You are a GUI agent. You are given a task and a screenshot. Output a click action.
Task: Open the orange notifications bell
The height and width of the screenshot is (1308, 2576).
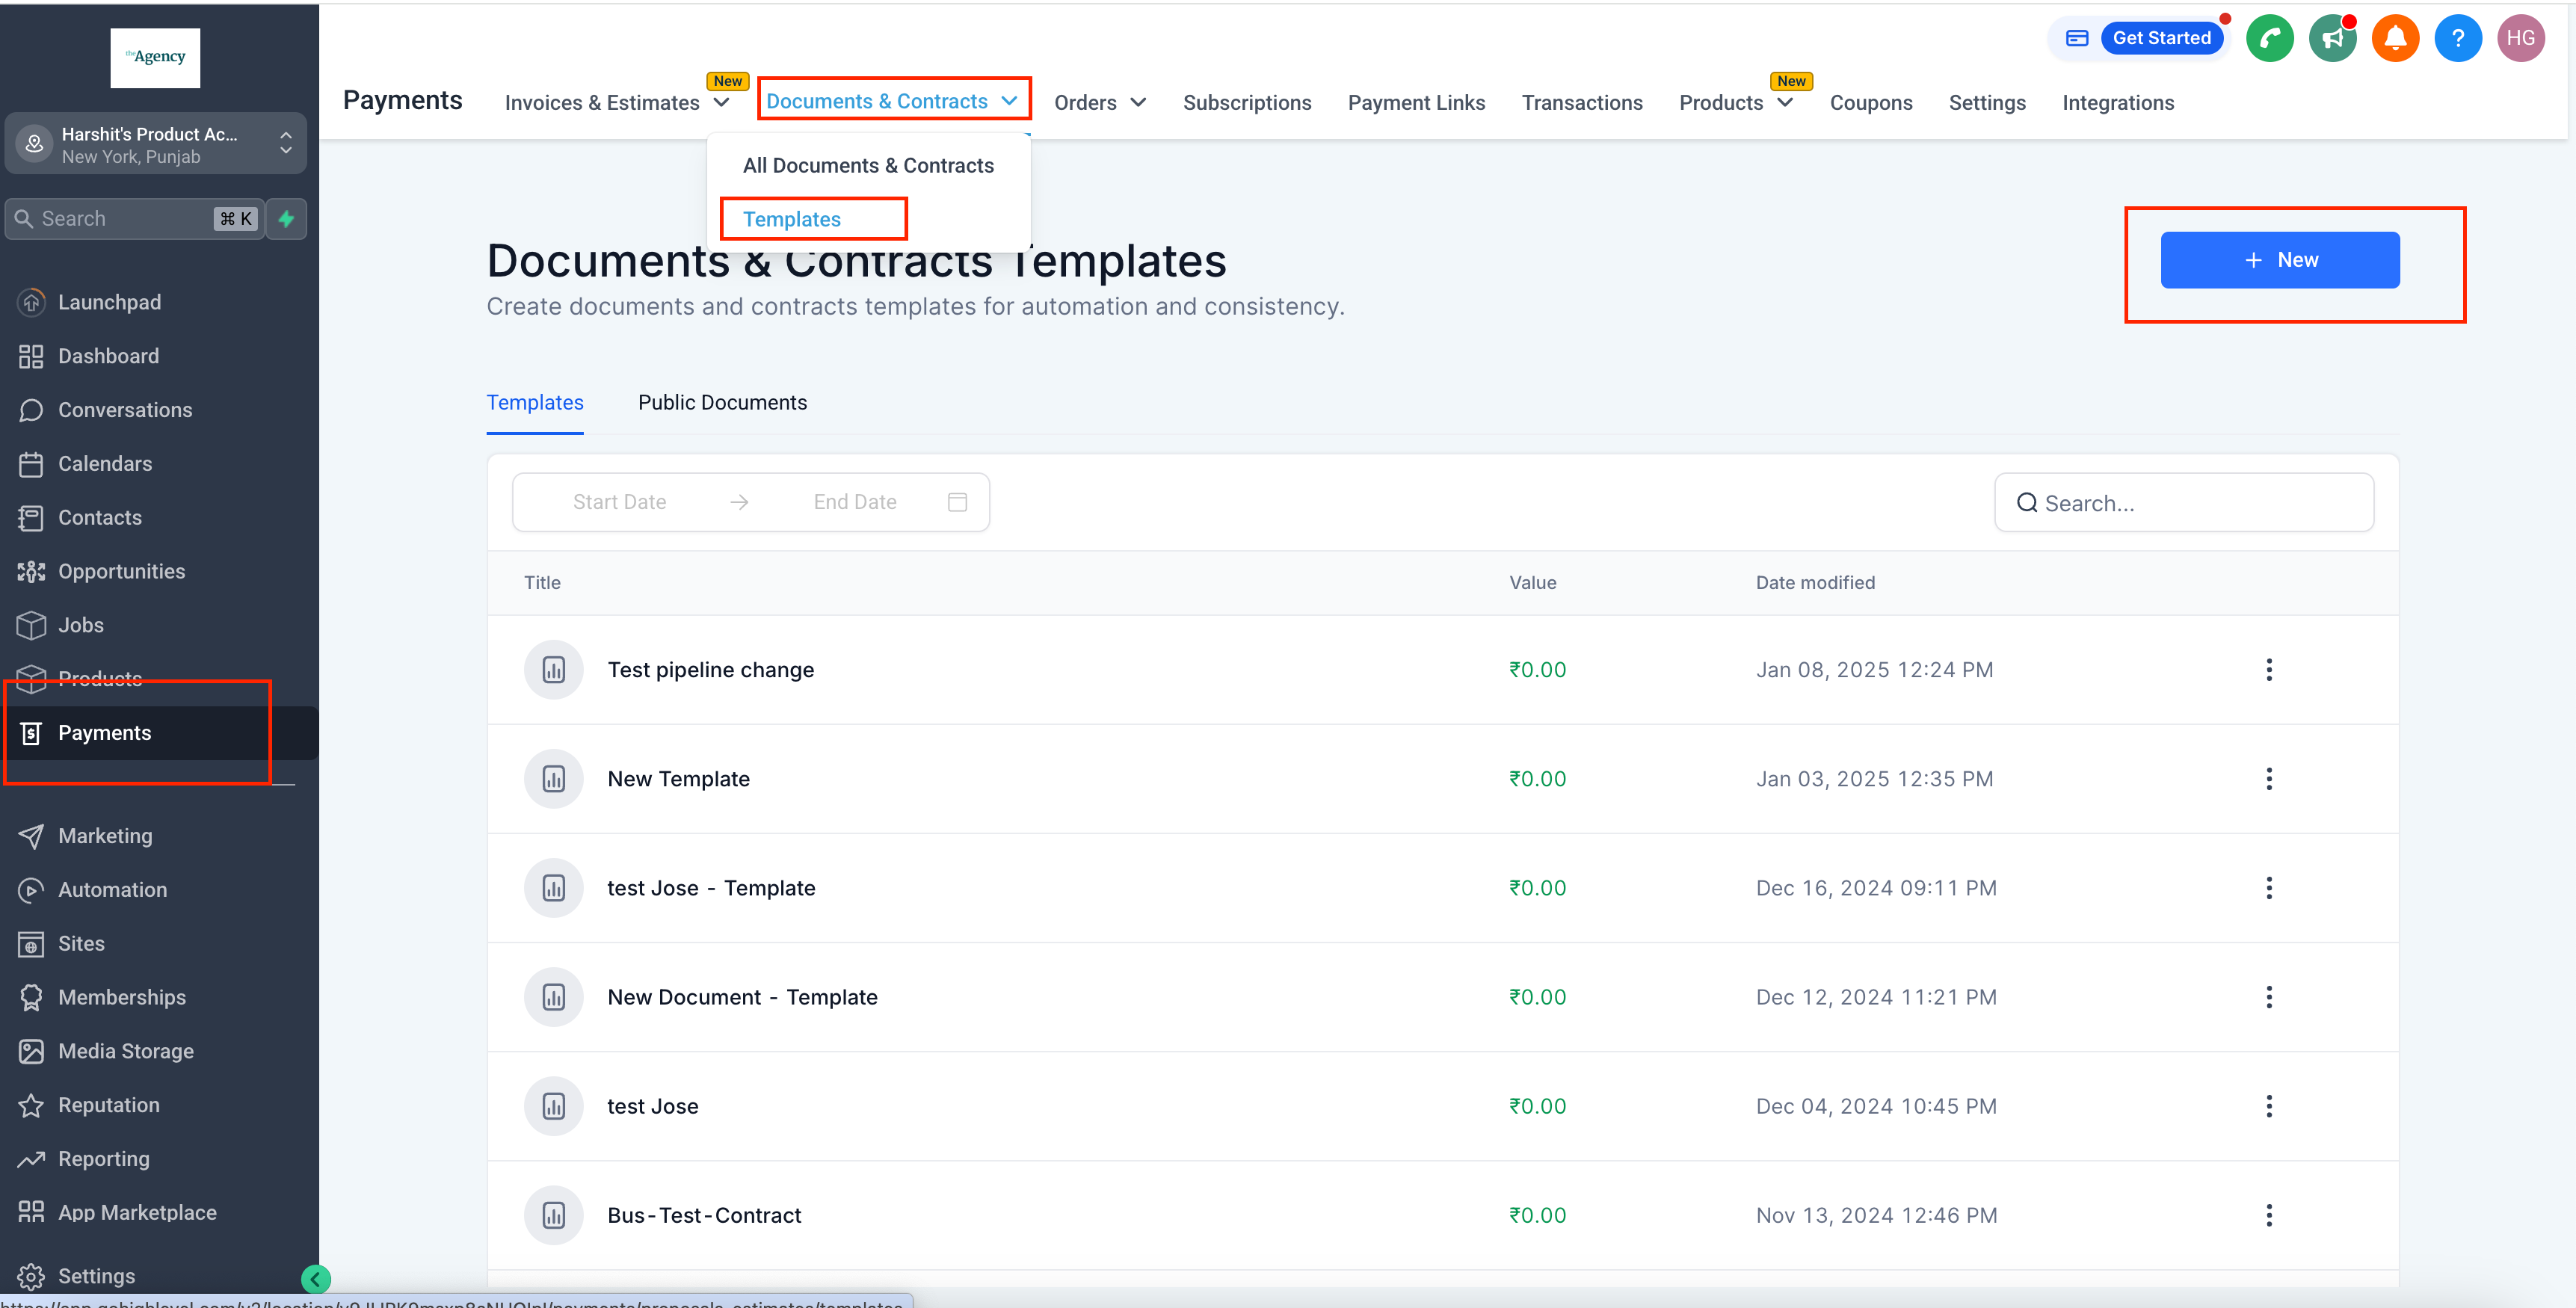2395,38
